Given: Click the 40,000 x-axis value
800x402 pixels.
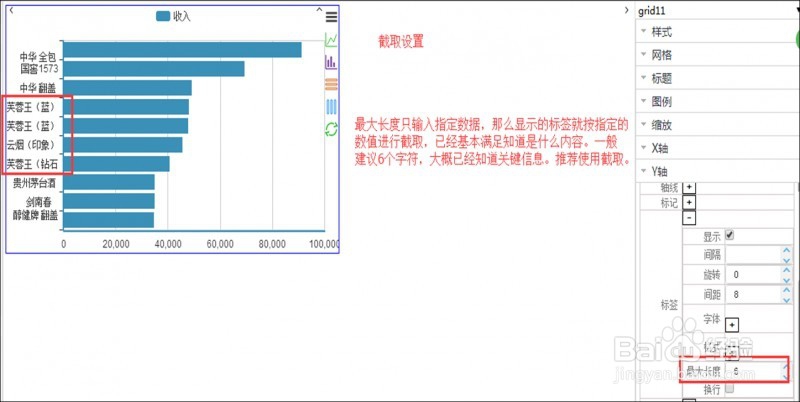Looking at the screenshot, I should [168, 244].
